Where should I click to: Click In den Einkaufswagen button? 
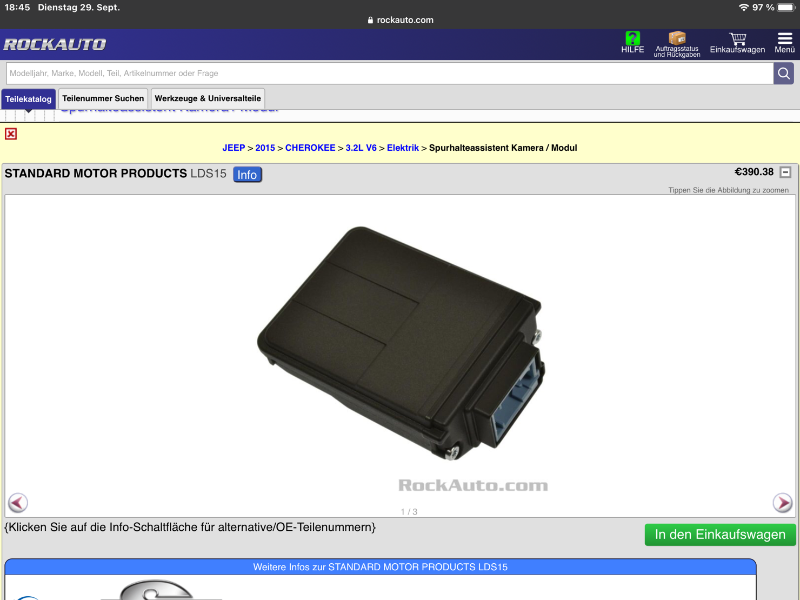720,535
